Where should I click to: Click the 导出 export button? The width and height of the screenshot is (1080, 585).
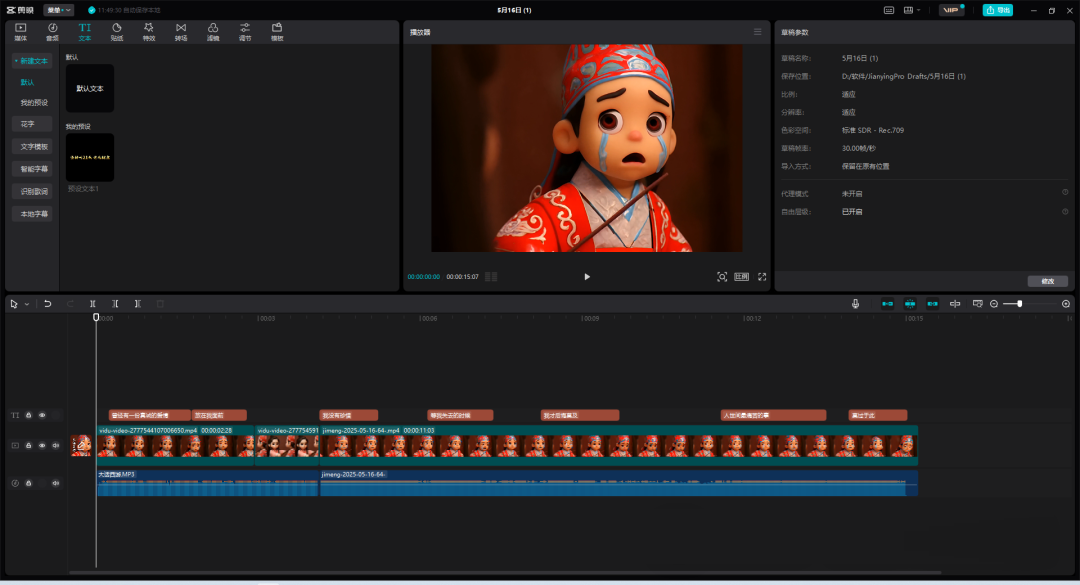(x=997, y=10)
